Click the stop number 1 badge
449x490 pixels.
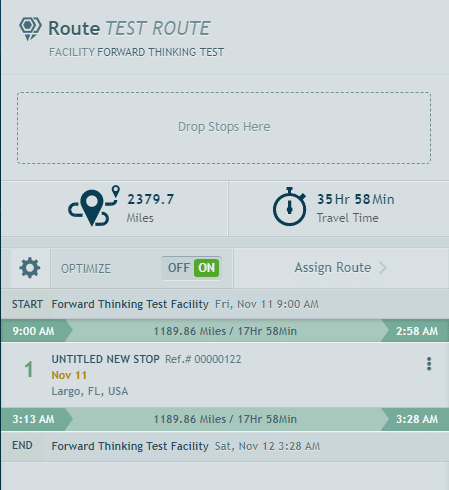(29, 370)
